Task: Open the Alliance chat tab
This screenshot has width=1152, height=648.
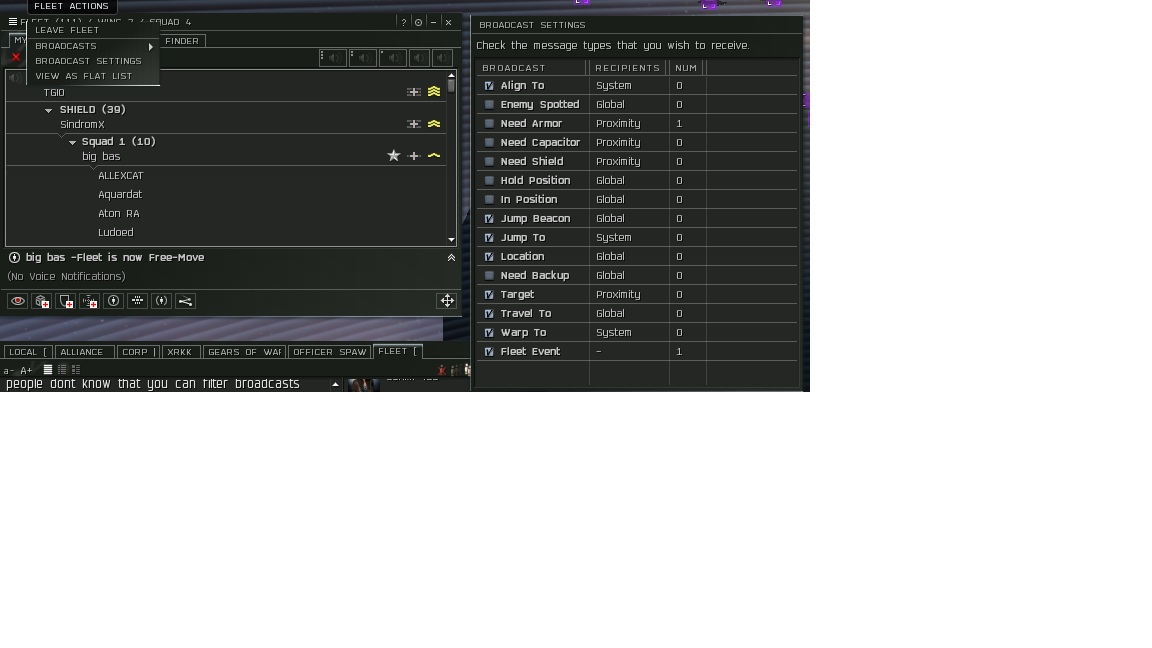Action: point(82,352)
